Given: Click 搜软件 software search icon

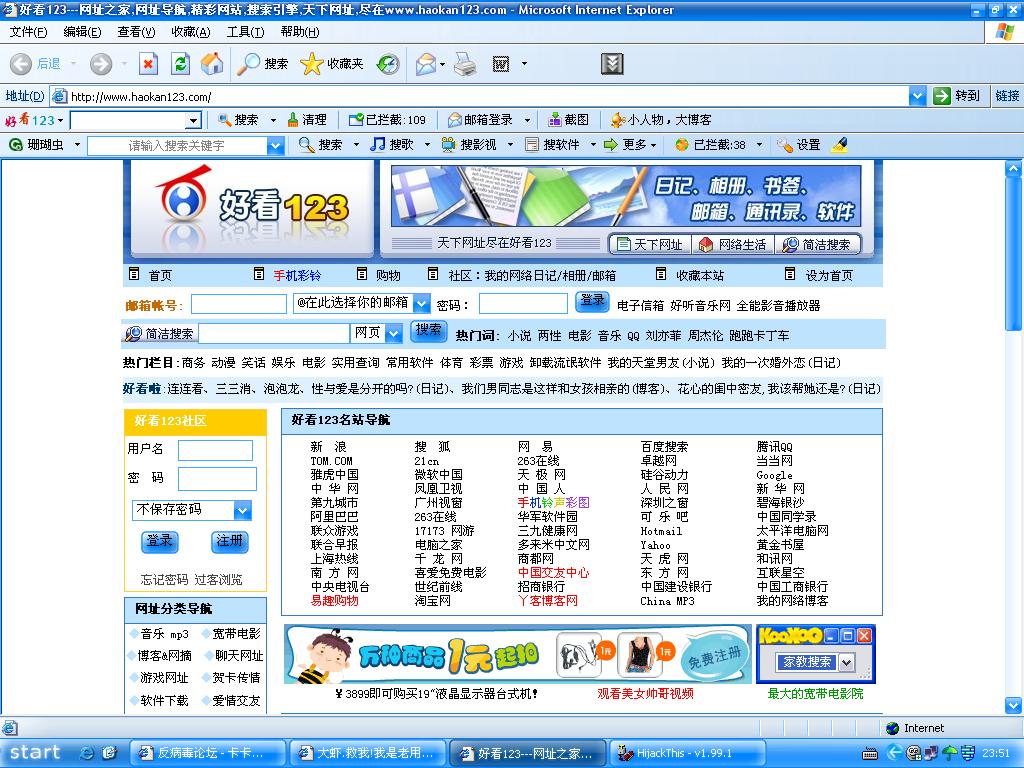Looking at the screenshot, I should click(x=552, y=144).
